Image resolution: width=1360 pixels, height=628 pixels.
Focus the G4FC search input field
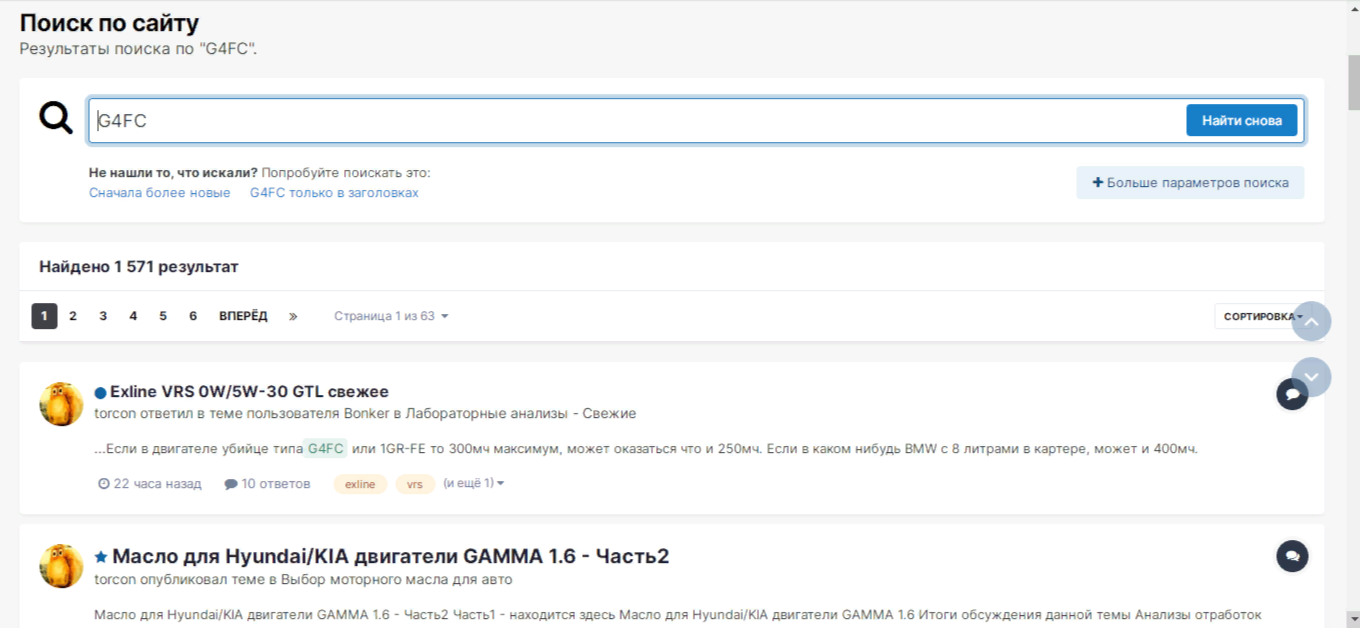point(636,120)
